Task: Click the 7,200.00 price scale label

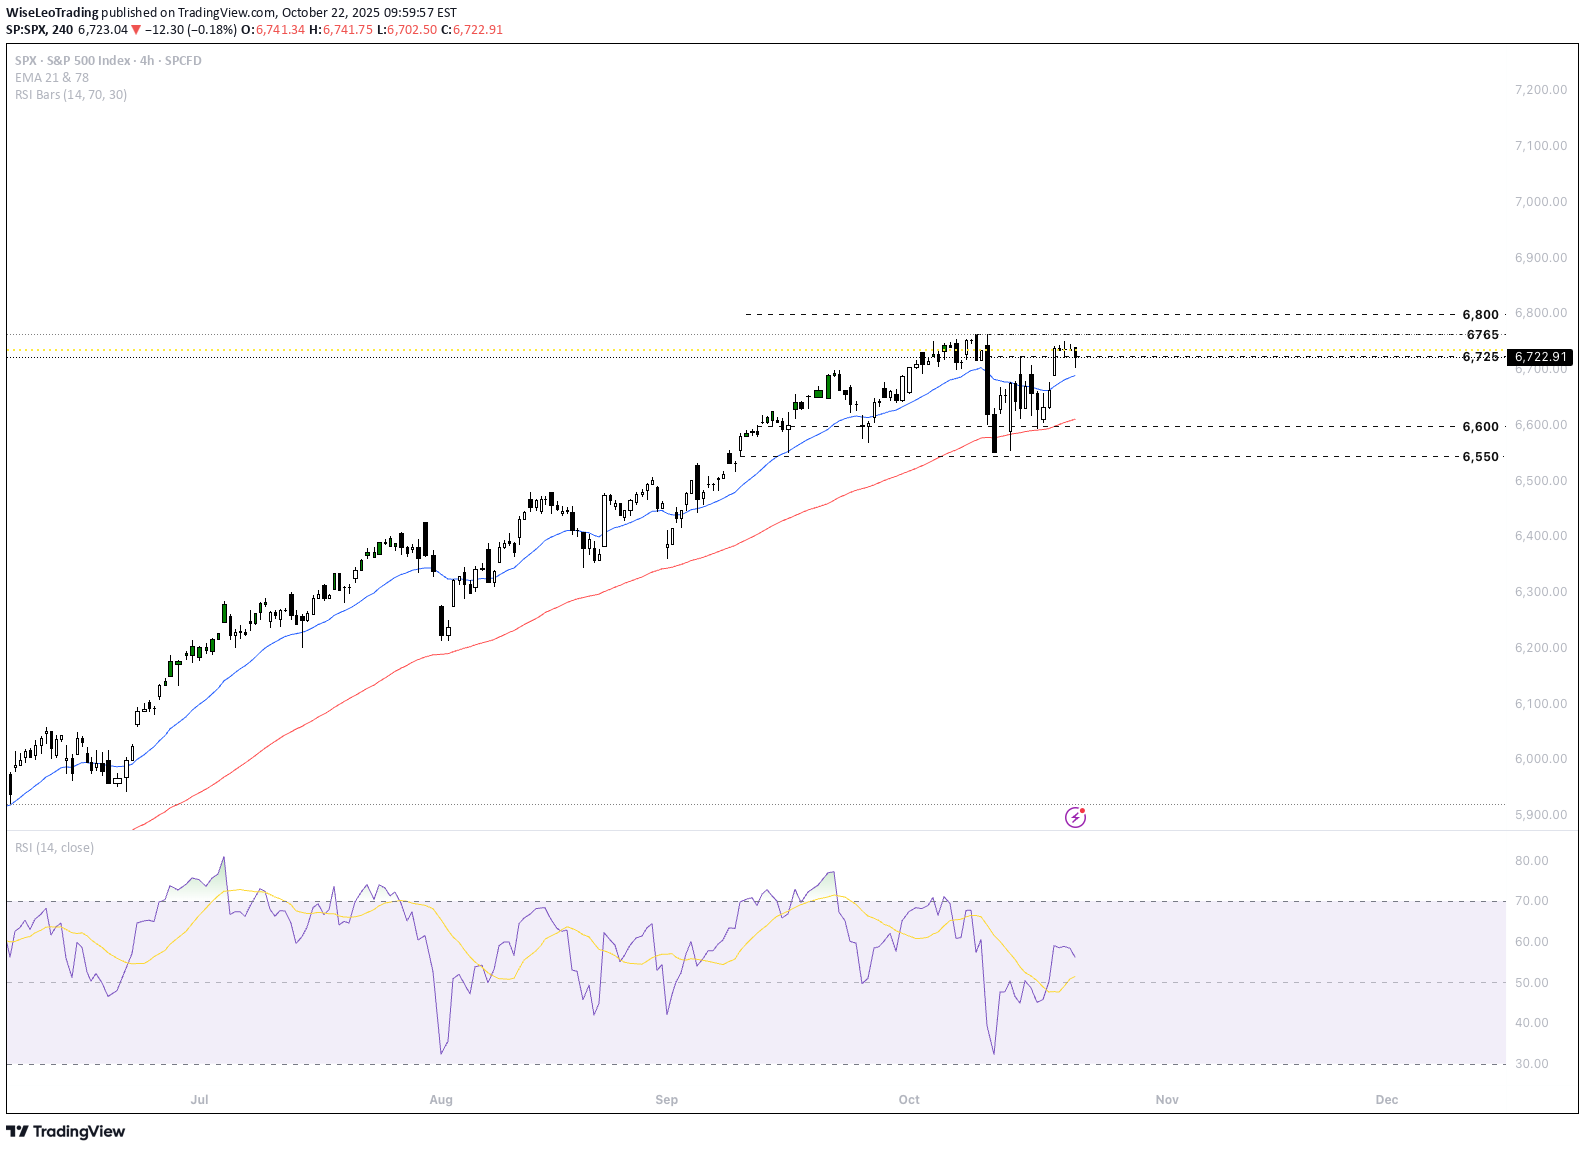Action: pyautogui.click(x=1541, y=90)
